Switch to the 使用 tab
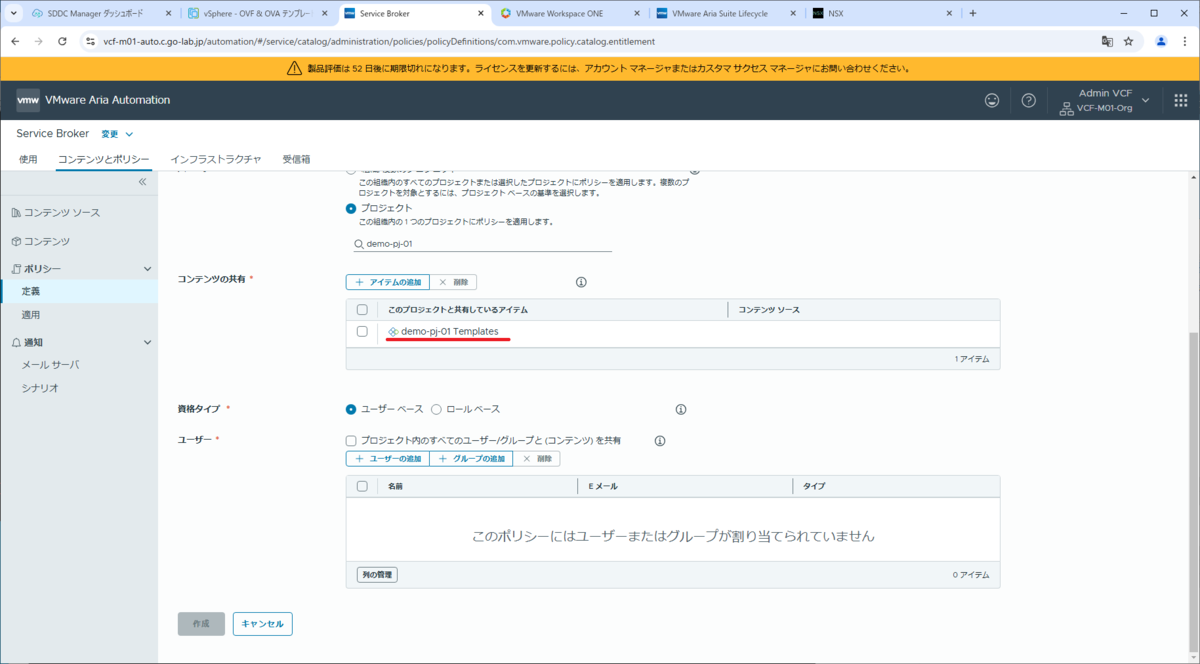This screenshot has height=664, width=1200. [28, 159]
